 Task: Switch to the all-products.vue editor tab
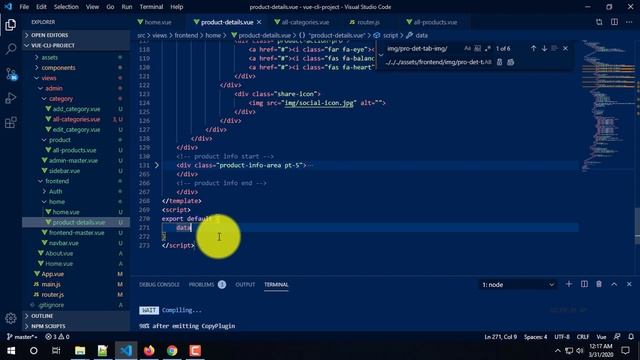click(x=435, y=22)
